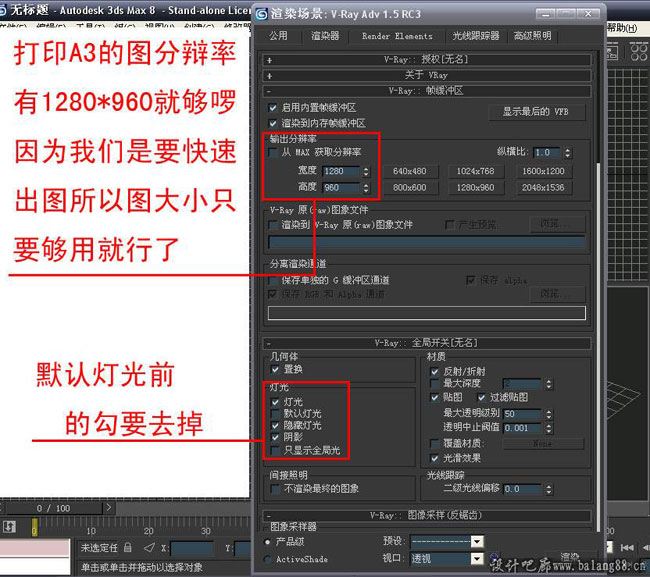Click the 显示最后的 VFB button
The image size is (650, 577).
(x=536, y=112)
